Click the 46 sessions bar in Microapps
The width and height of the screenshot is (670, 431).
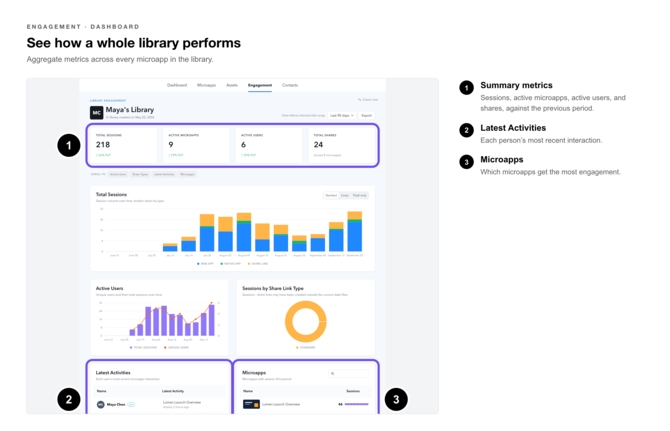coord(356,404)
